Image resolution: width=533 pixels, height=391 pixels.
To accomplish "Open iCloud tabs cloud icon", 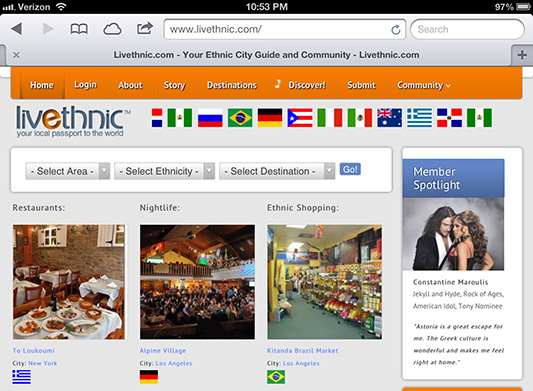I will point(112,29).
